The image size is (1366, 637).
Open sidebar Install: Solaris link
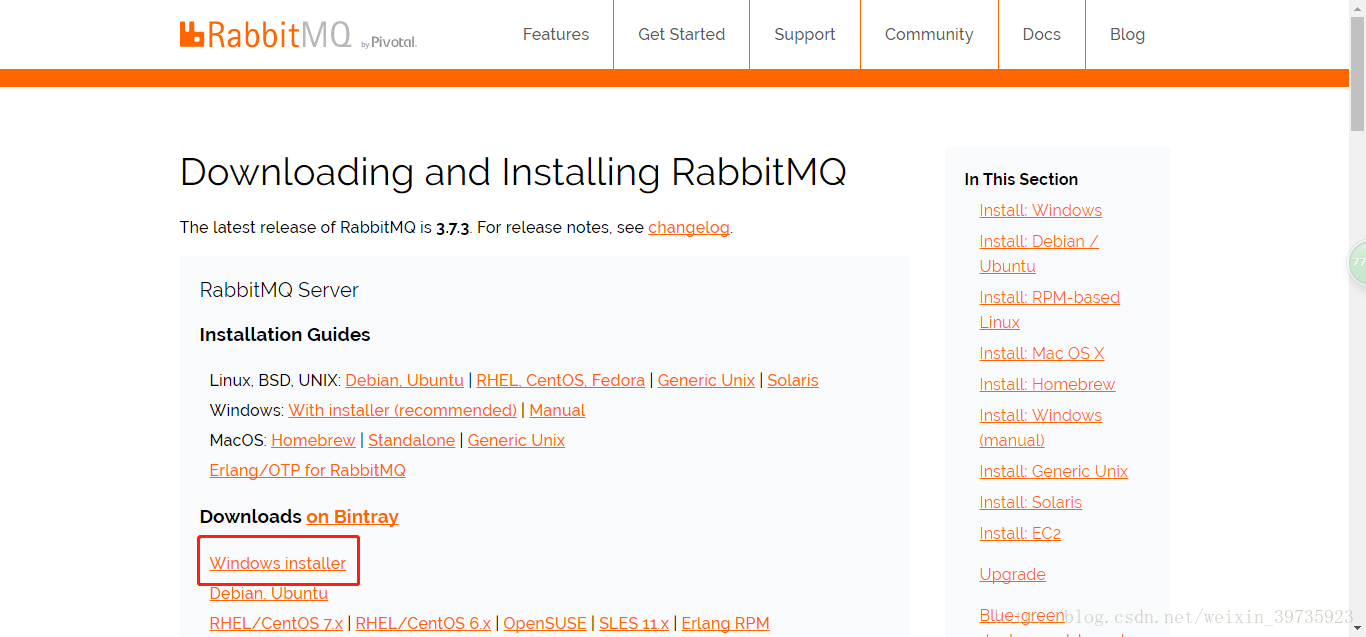point(1030,502)
